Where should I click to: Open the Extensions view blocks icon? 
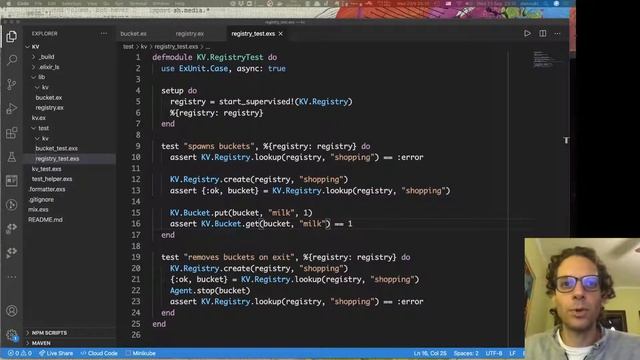coord(12,133)
